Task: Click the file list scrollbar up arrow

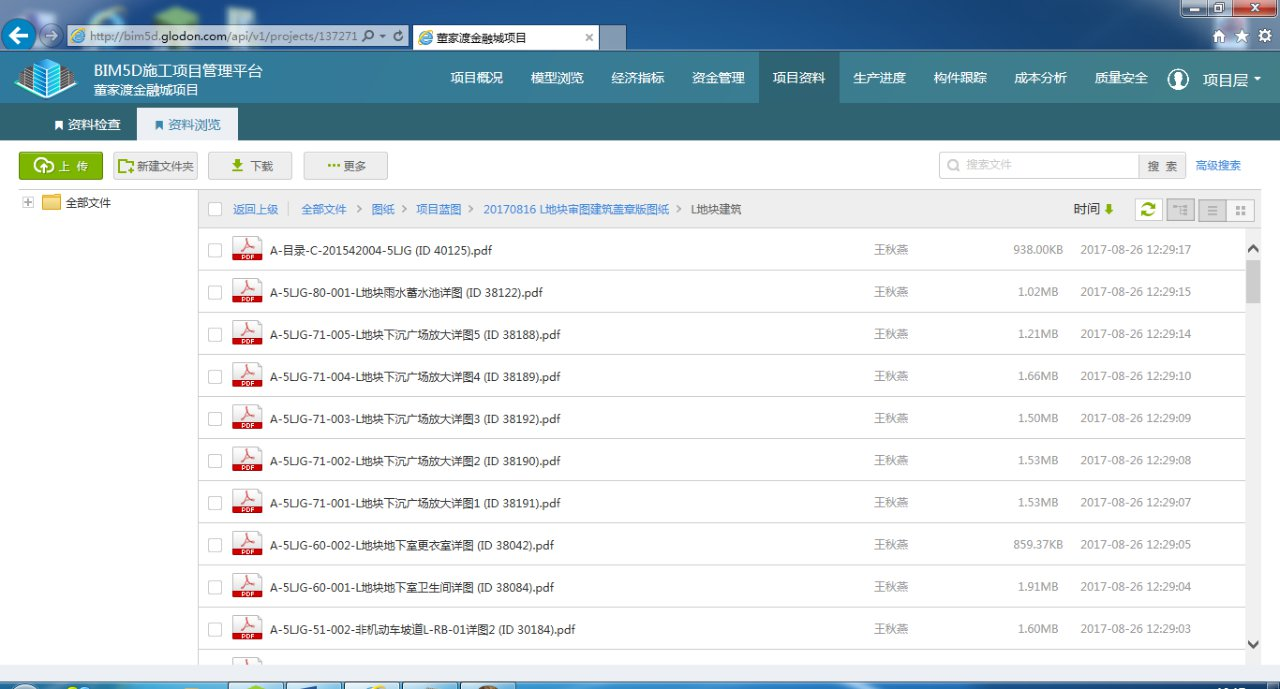Action: coord(1254,248)
